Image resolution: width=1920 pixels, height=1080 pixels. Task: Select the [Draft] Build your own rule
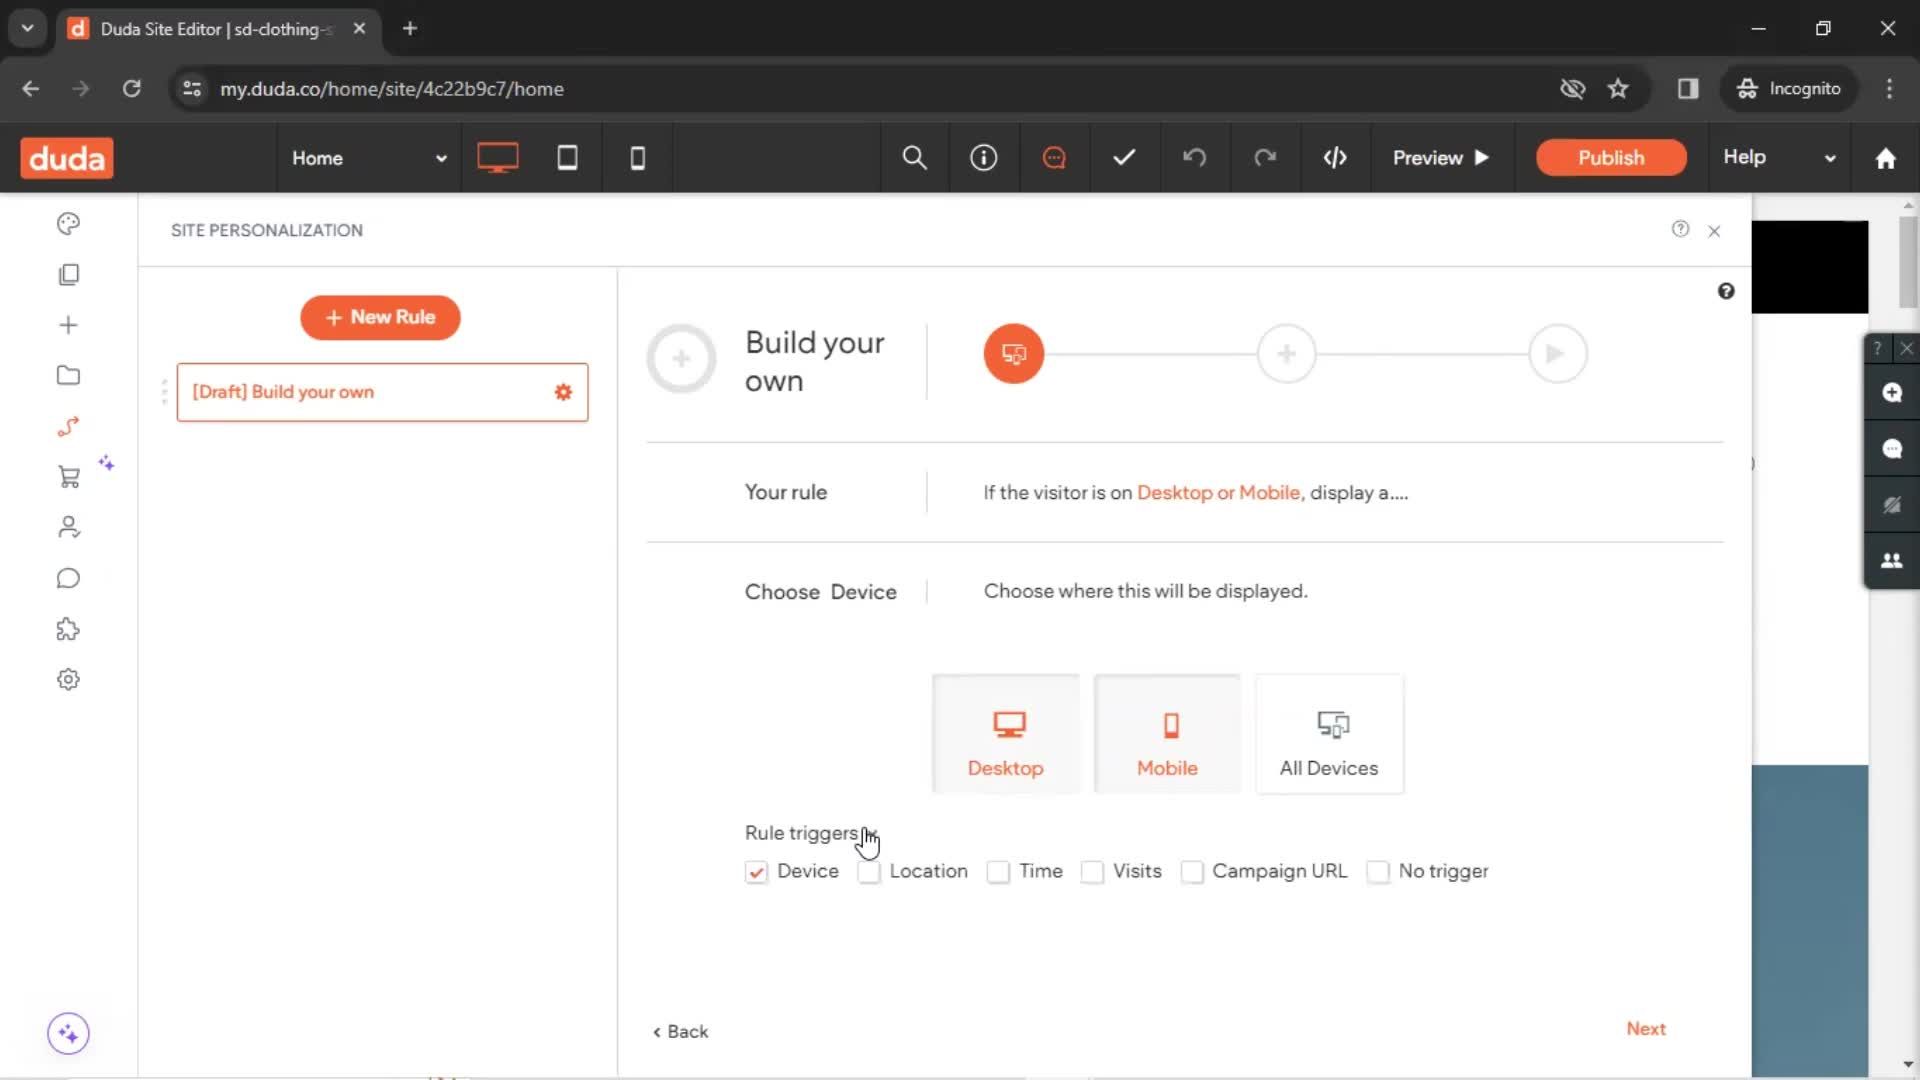[382, 392]
